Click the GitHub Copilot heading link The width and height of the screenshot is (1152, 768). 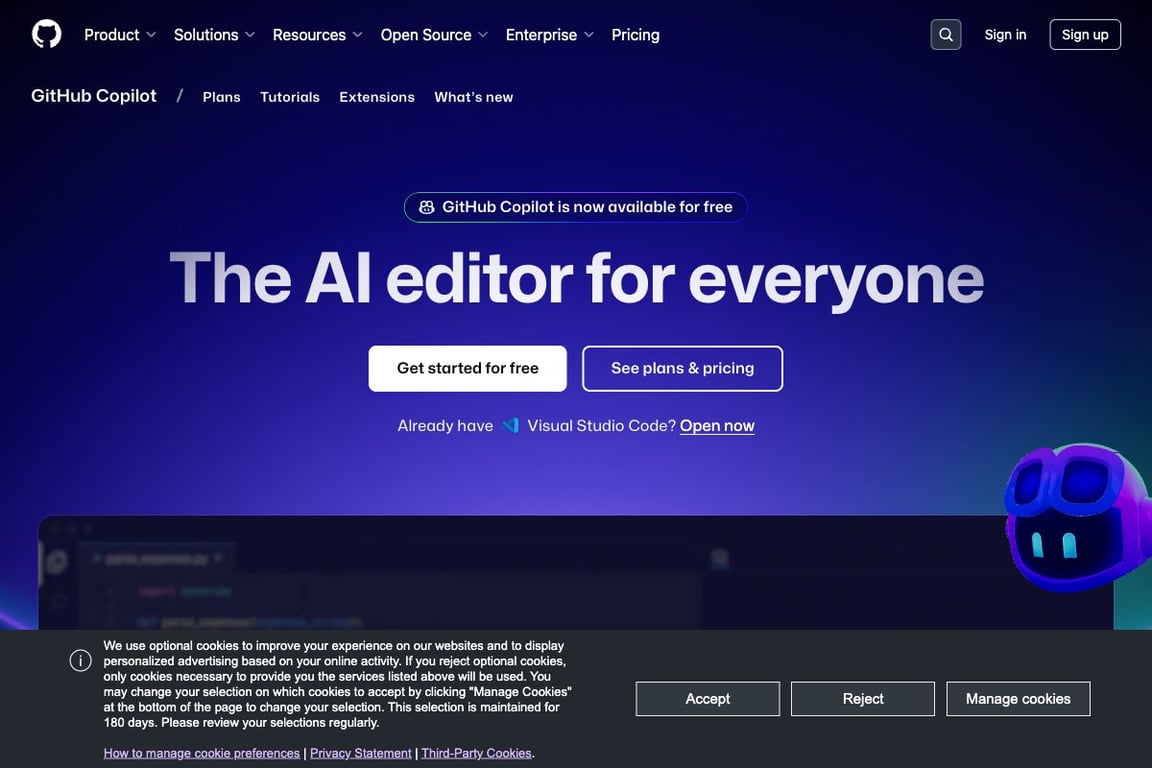pos(93,96)
